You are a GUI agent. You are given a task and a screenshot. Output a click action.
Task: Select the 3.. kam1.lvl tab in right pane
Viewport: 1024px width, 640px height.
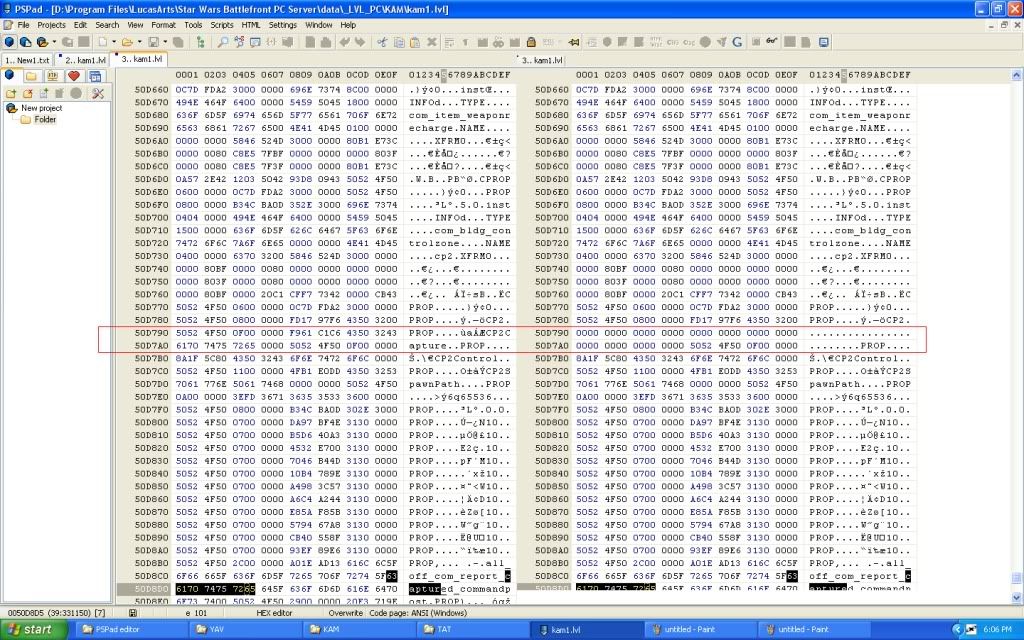(x=541, y=60)
